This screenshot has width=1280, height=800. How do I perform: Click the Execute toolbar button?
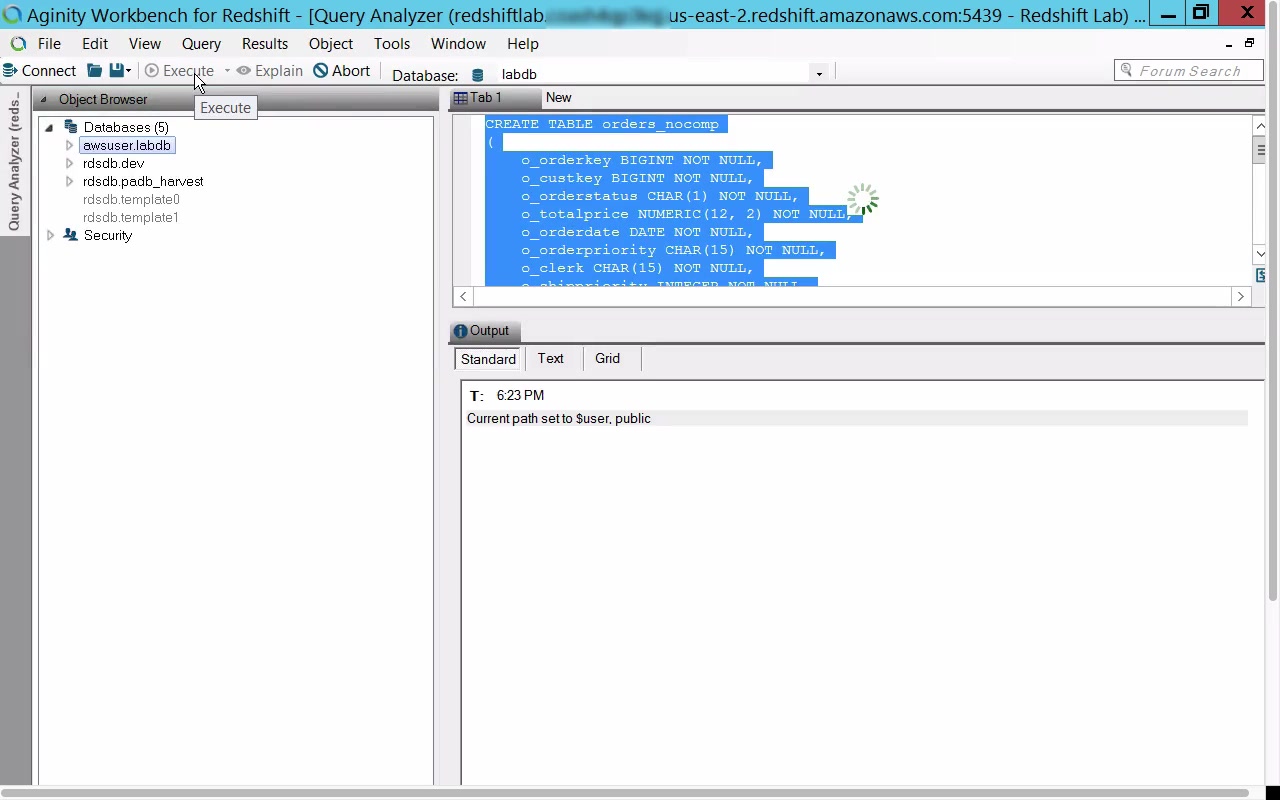click(x=180, y=71)
